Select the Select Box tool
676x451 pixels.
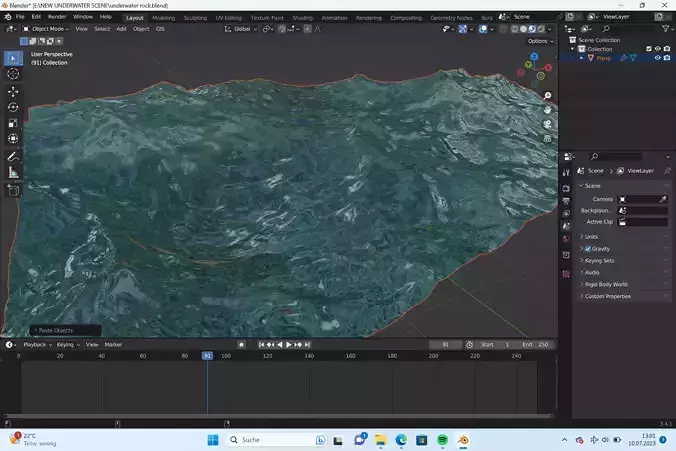(x=13, y=58)
